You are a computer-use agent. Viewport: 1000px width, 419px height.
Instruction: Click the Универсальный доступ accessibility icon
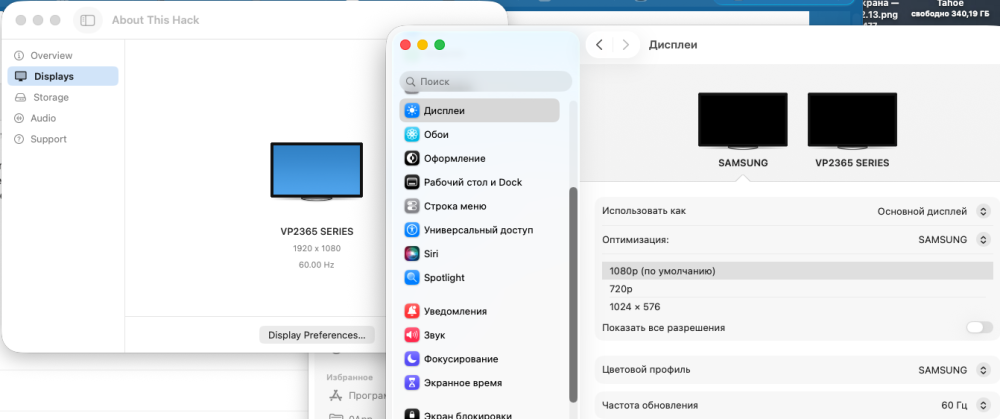412,230
